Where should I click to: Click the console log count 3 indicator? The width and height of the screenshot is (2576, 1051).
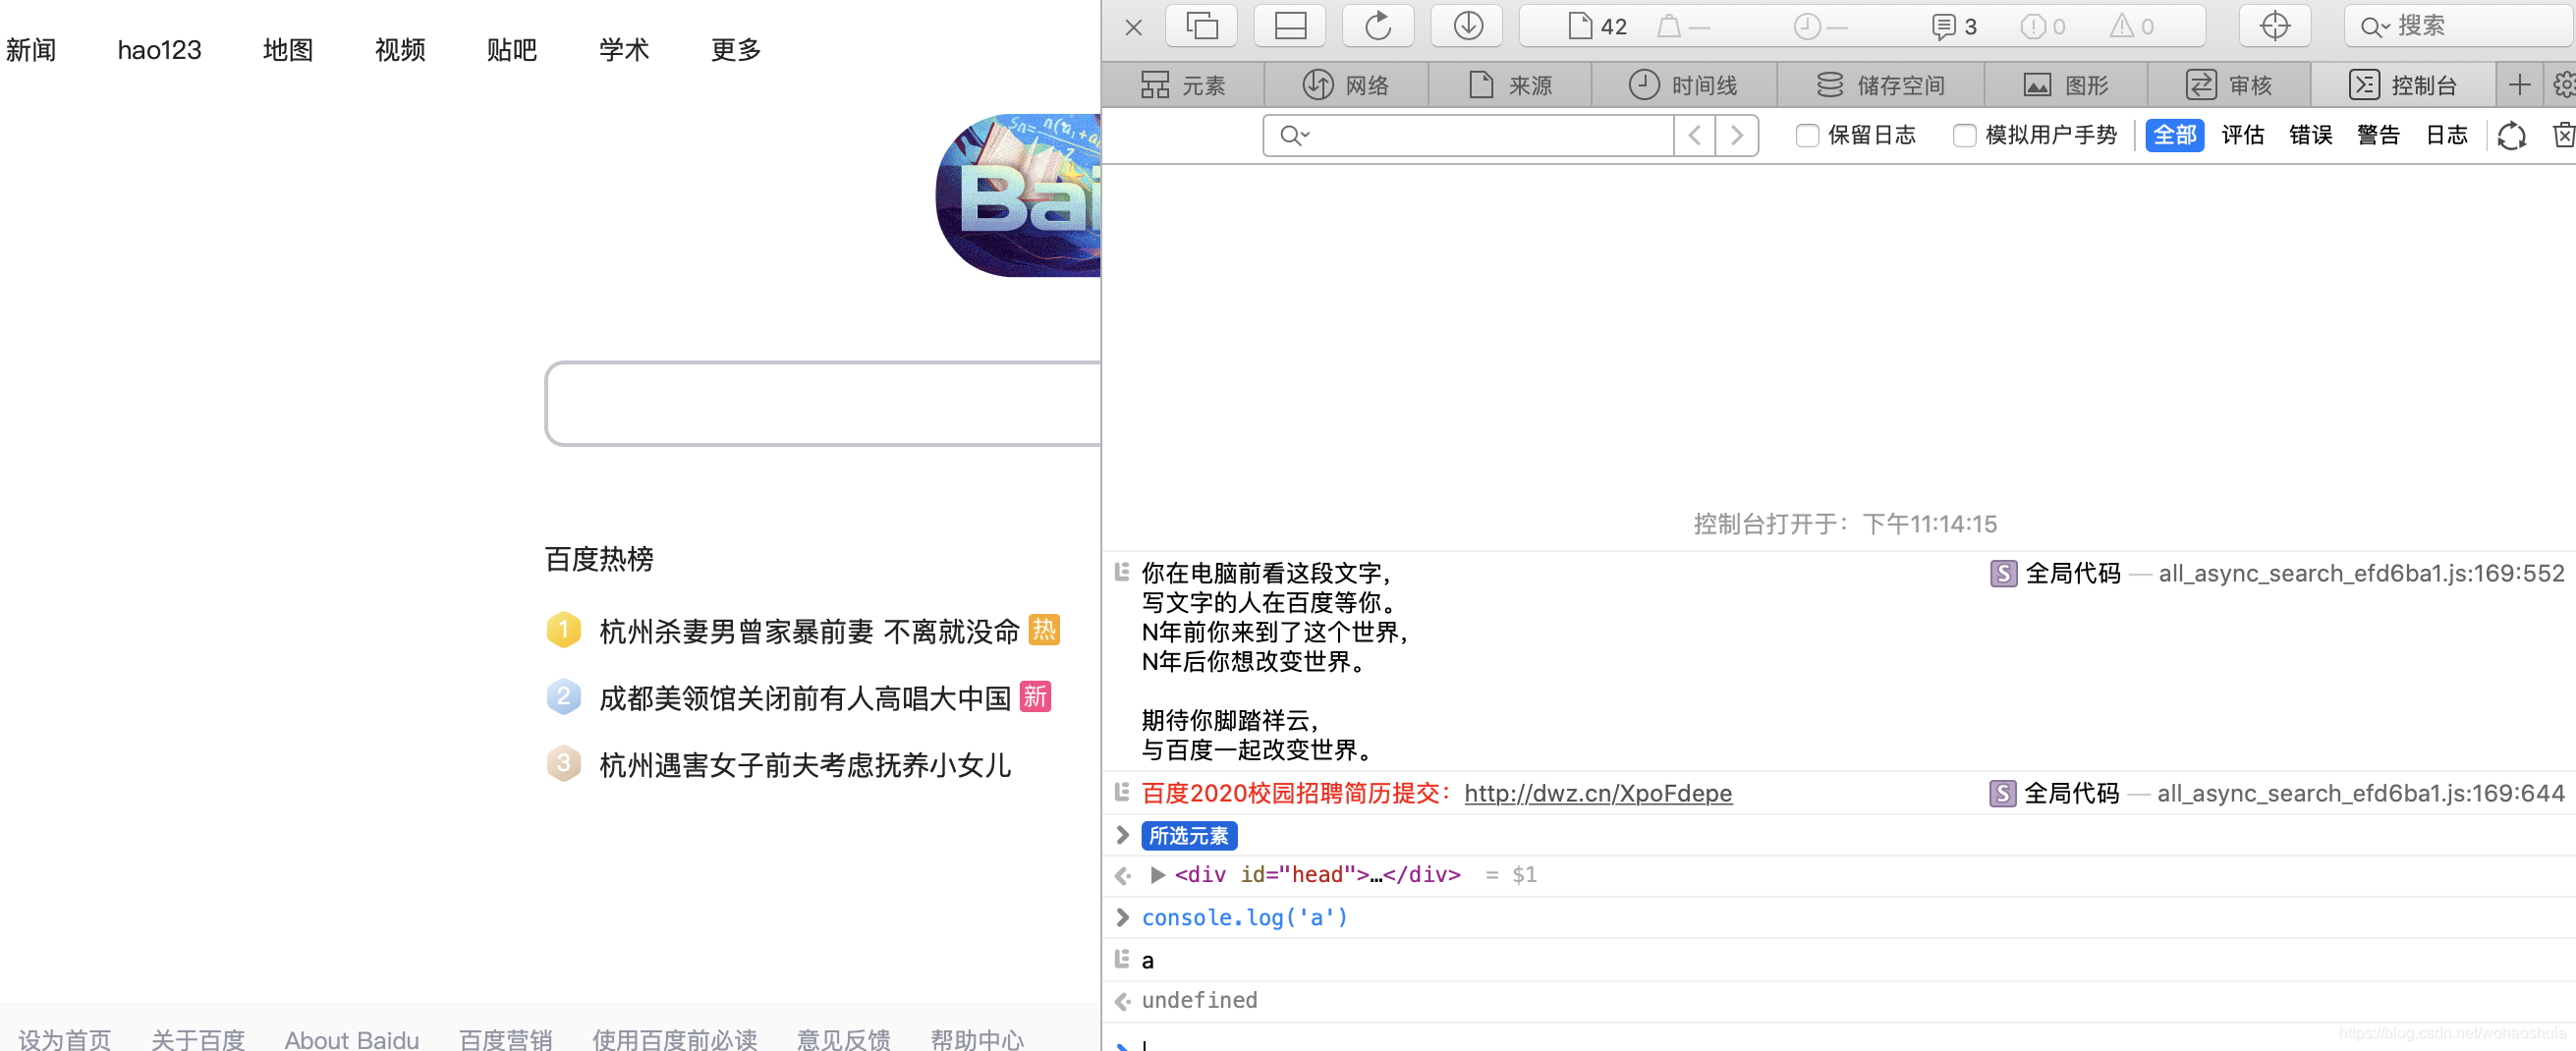(x=1953, y=27)
